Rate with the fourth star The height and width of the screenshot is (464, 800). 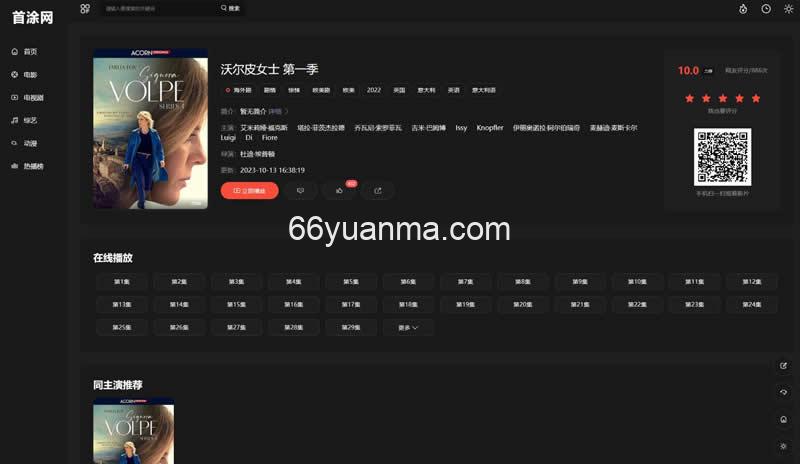pyautogui.click(x=739, y=98)
